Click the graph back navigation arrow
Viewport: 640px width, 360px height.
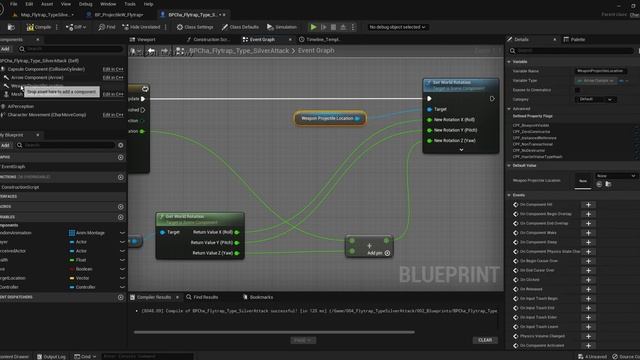point(151,51)
